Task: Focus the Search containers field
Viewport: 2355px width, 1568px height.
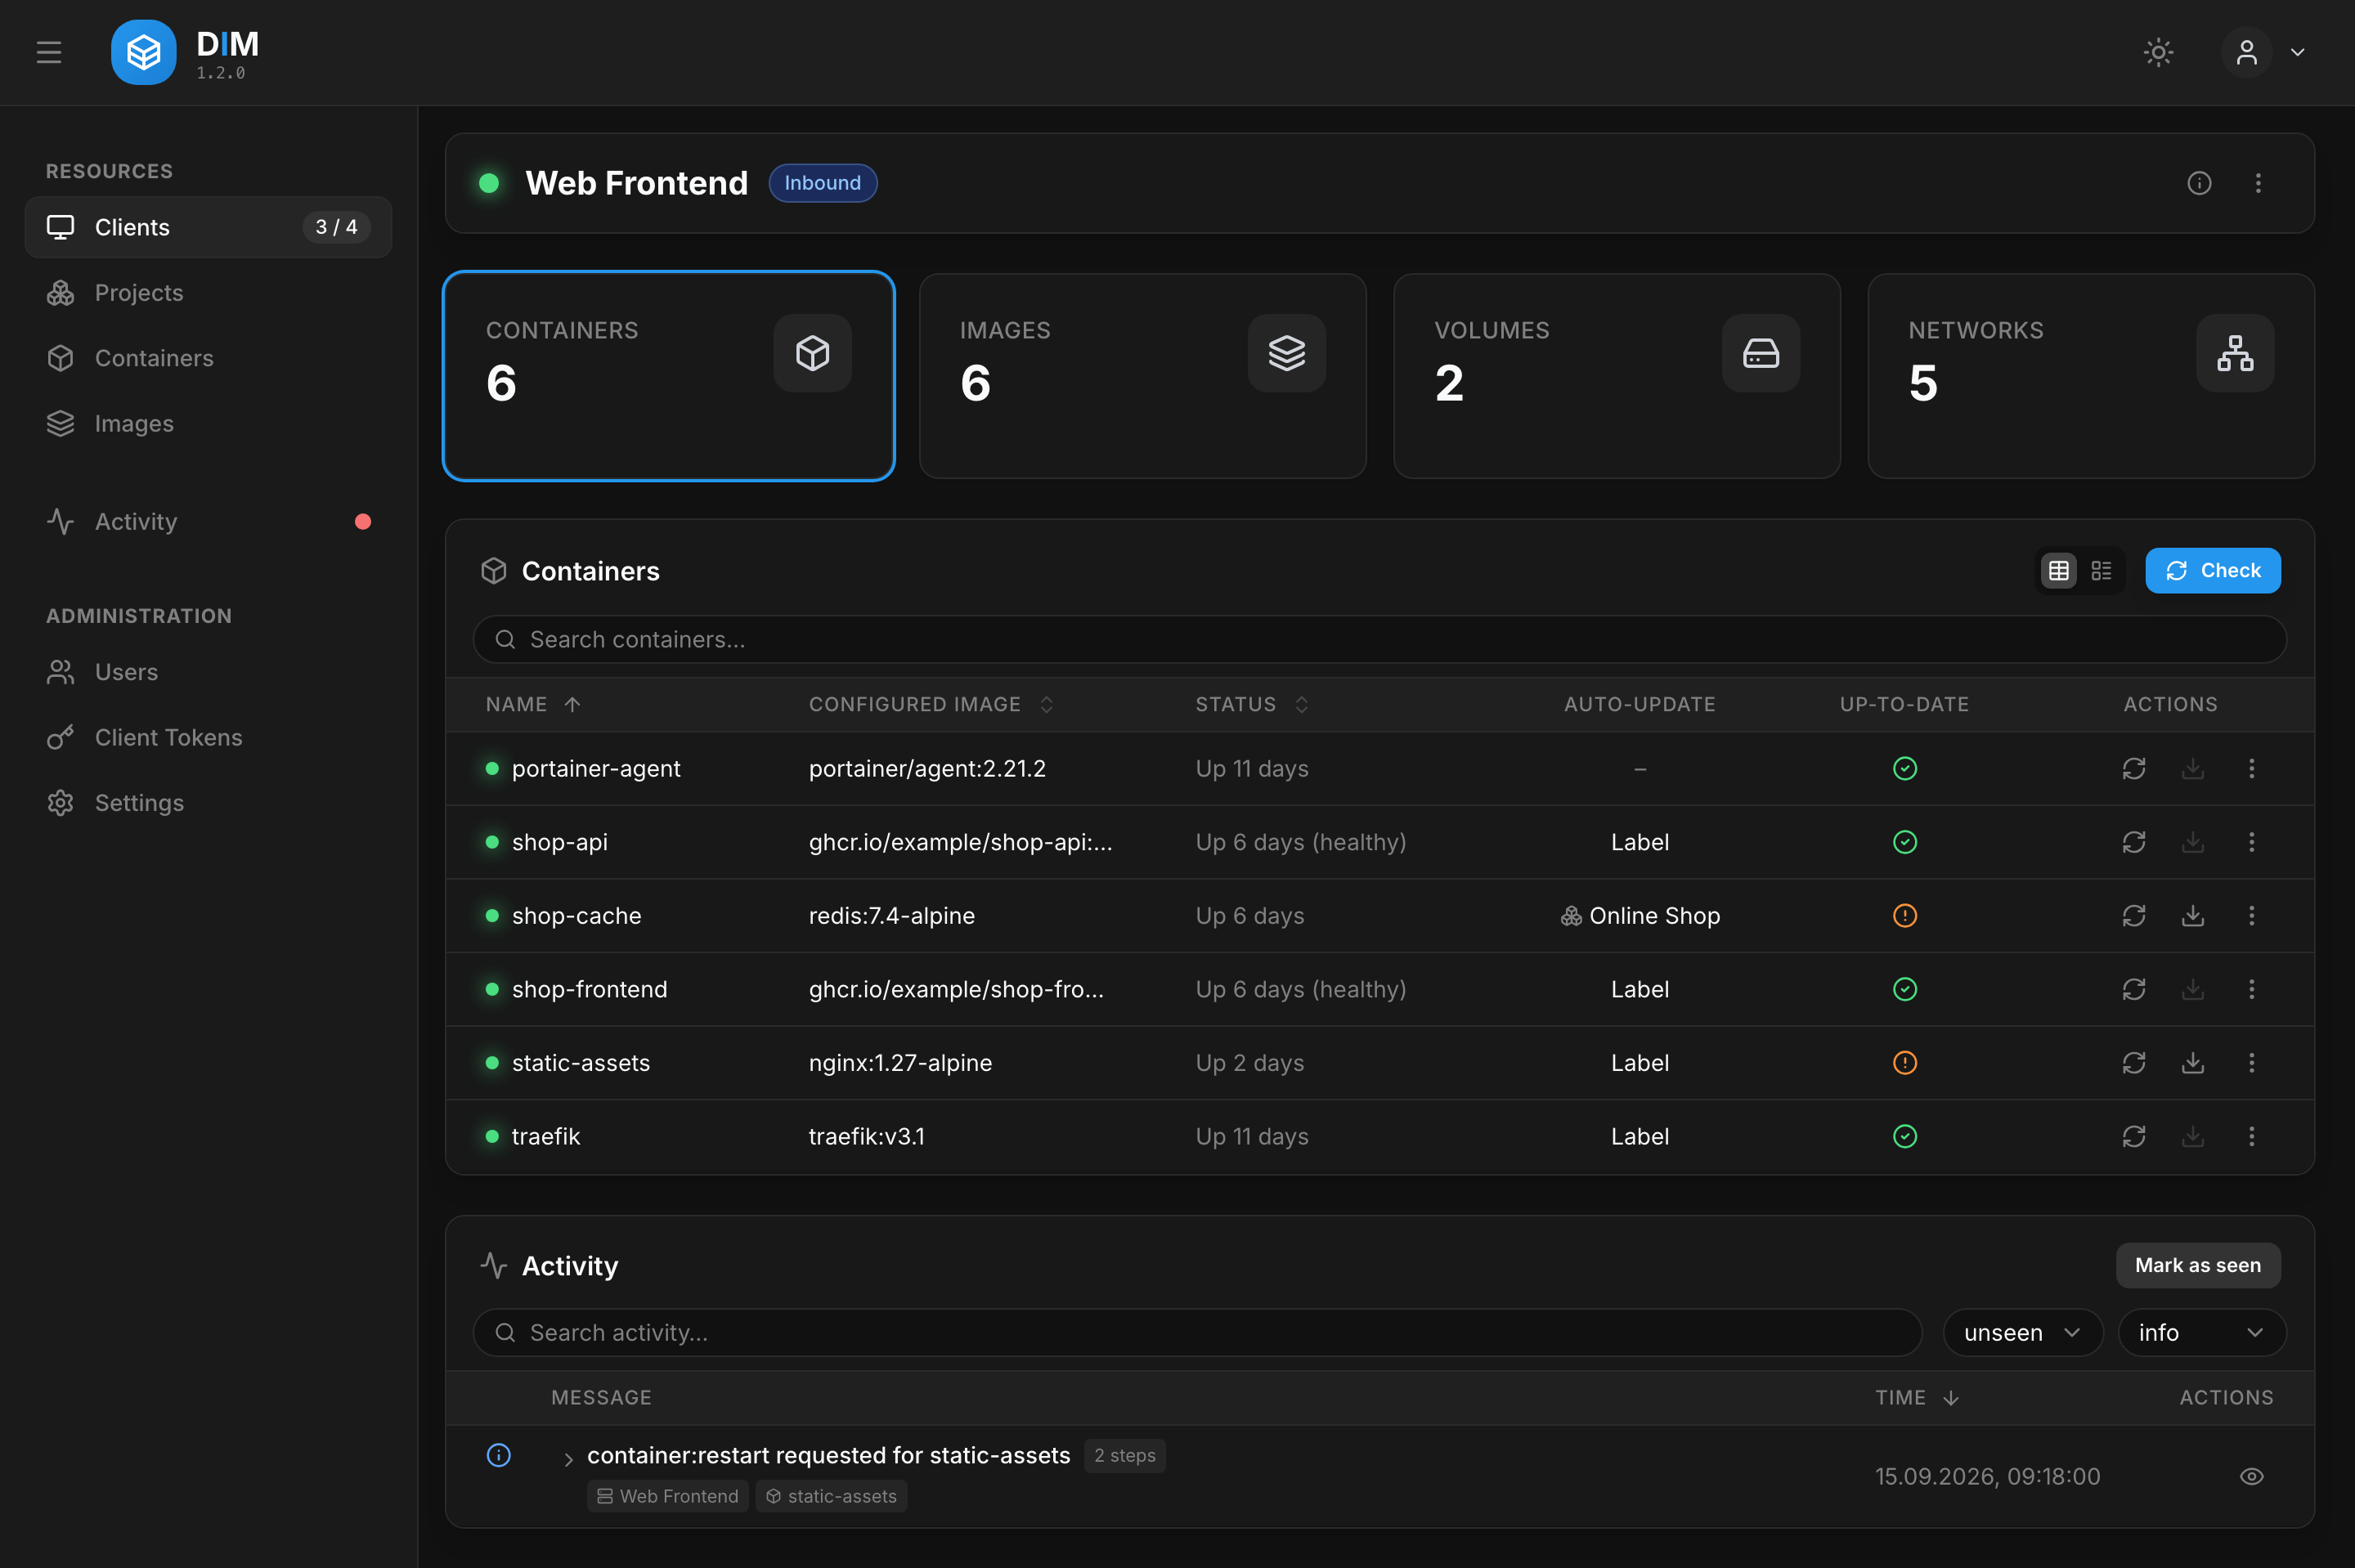Action: pos(1379,639)
